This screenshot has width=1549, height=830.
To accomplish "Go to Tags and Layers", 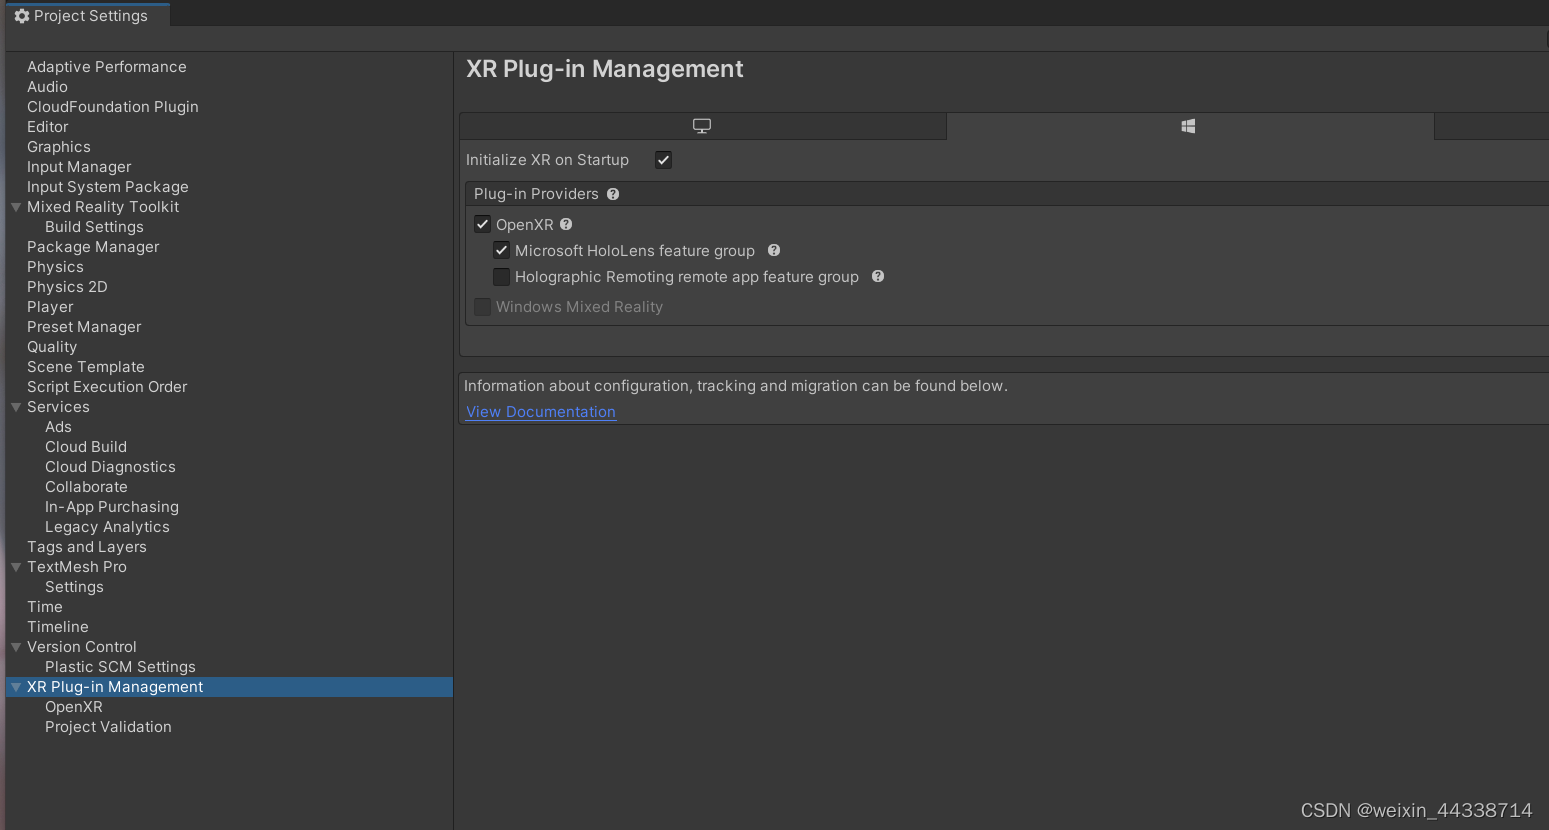I will pos(87,547).
